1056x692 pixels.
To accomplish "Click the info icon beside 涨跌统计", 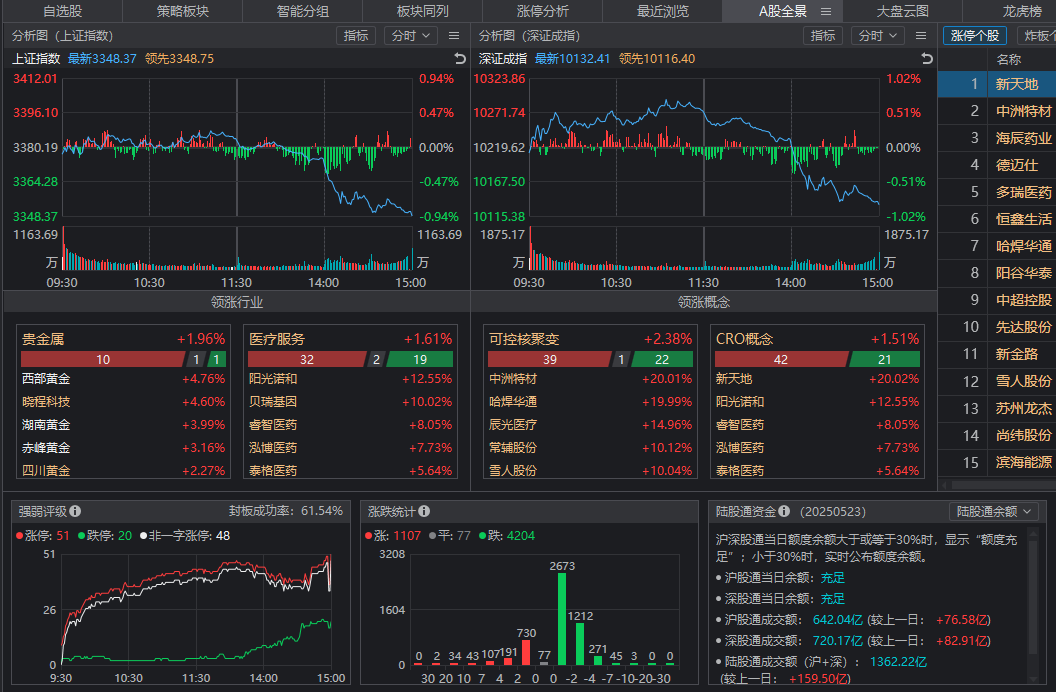I will tap(423, 511).
